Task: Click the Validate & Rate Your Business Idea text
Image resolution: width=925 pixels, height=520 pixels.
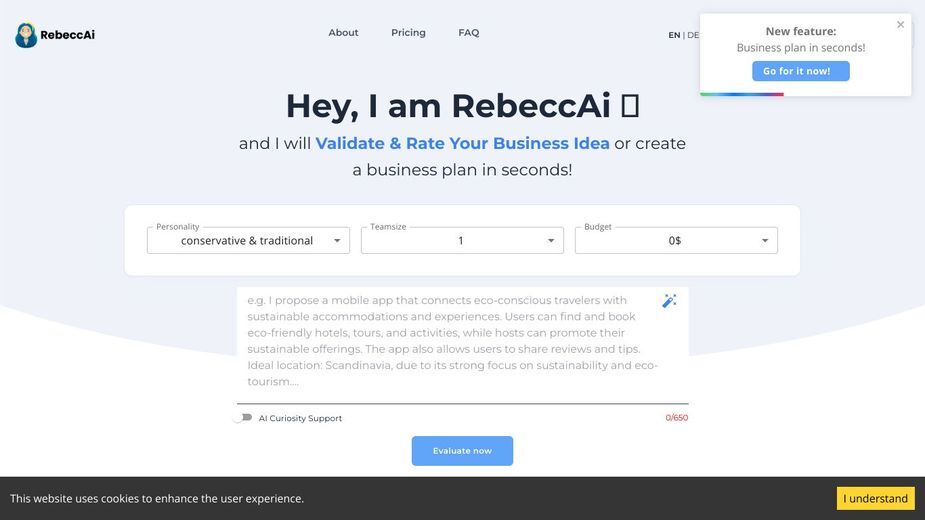Action: (x=462, y=143)
